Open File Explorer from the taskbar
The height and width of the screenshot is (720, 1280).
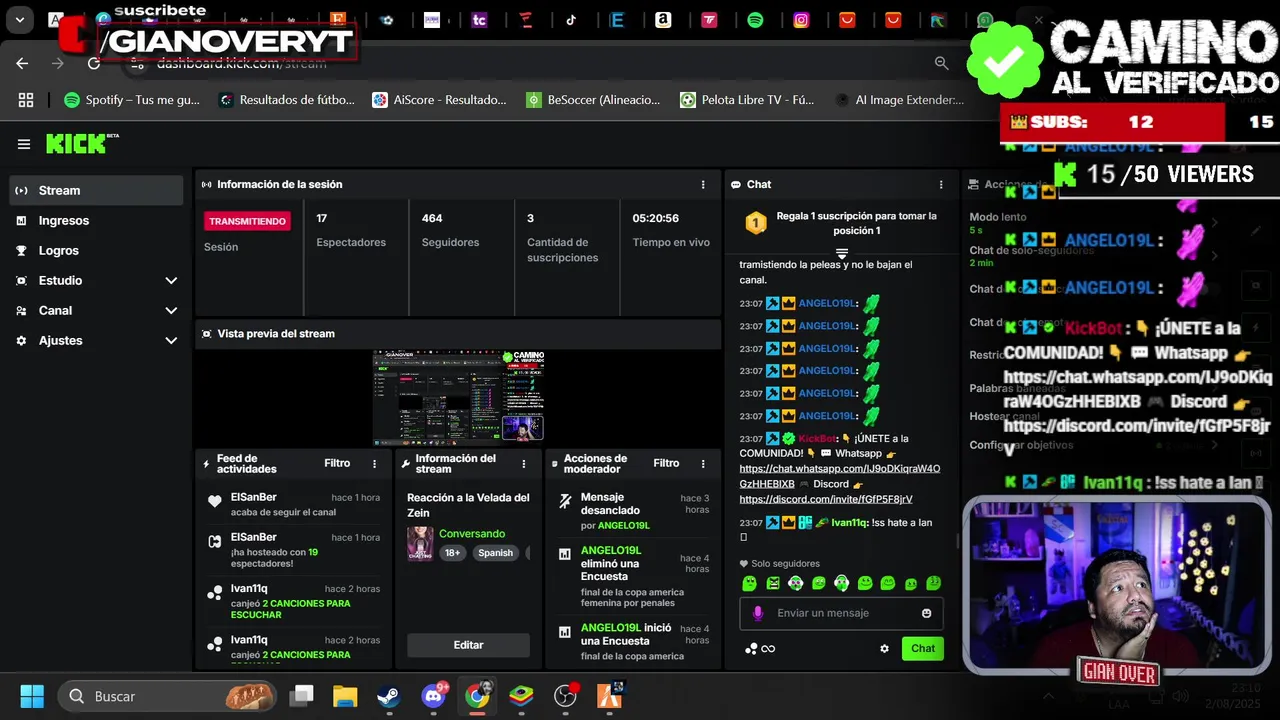click(345, 696)
